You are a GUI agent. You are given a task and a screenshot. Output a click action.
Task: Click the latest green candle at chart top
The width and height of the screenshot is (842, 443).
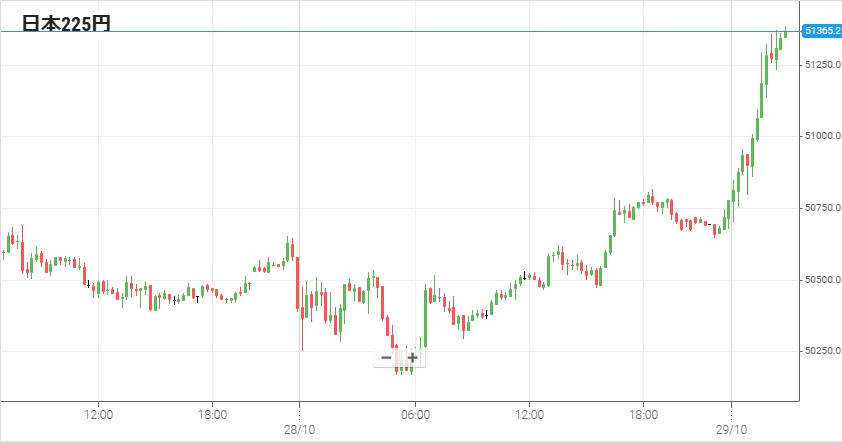pos(786,33)
